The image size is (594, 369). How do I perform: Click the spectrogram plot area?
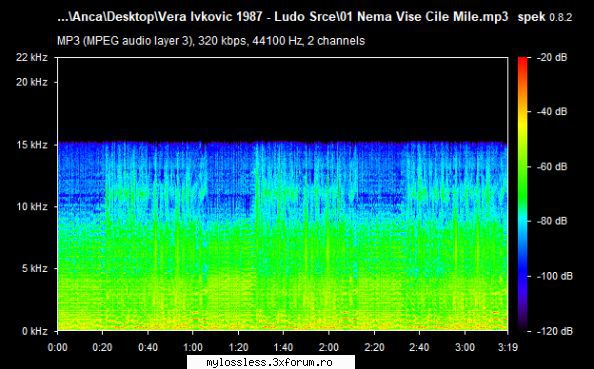tap(282, 194)
